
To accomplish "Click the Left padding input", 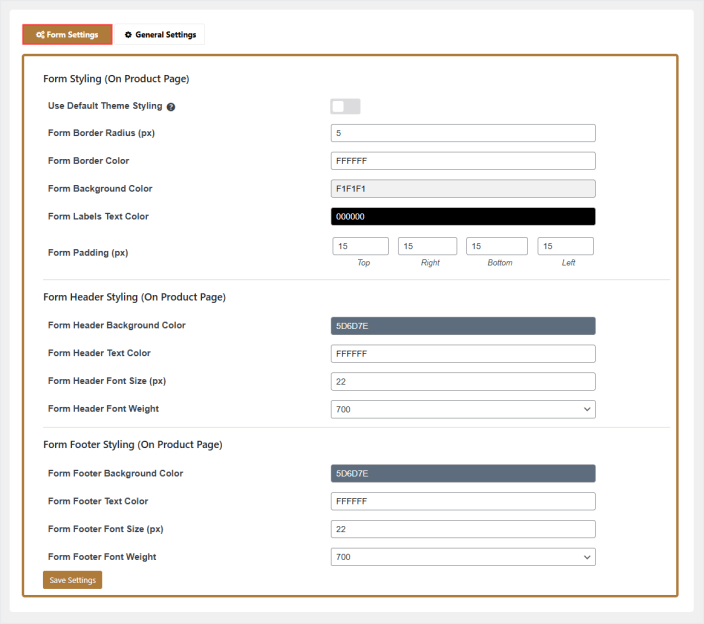I will [566, 246].
